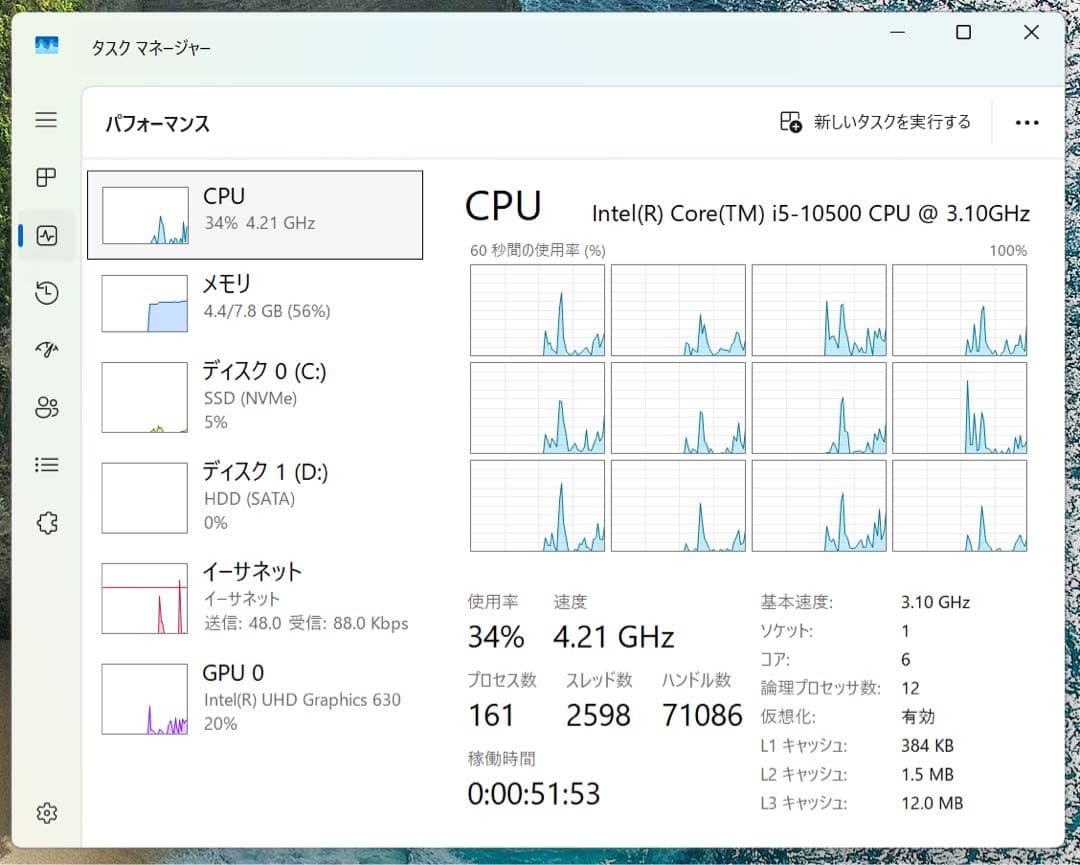Select the GPU 0 performance panel
This screenshot has height=865, width=1080.
pyautogui.click(x=255, y=697)
